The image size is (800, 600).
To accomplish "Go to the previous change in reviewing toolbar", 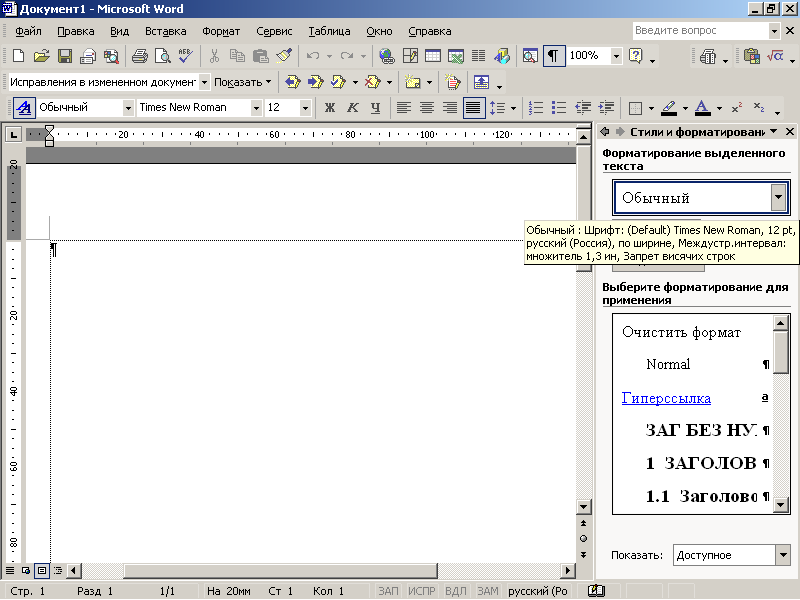I will (292, 82).
